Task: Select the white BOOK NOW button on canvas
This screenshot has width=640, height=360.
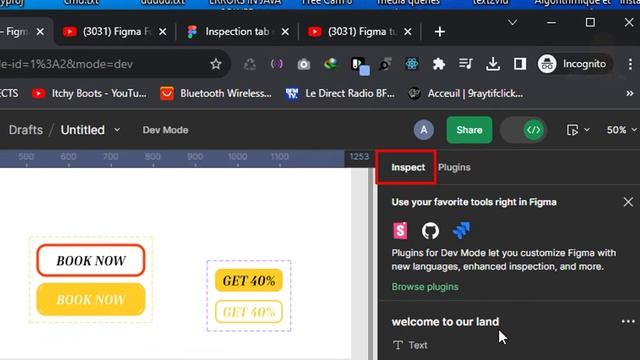Action: pos(91,260)
